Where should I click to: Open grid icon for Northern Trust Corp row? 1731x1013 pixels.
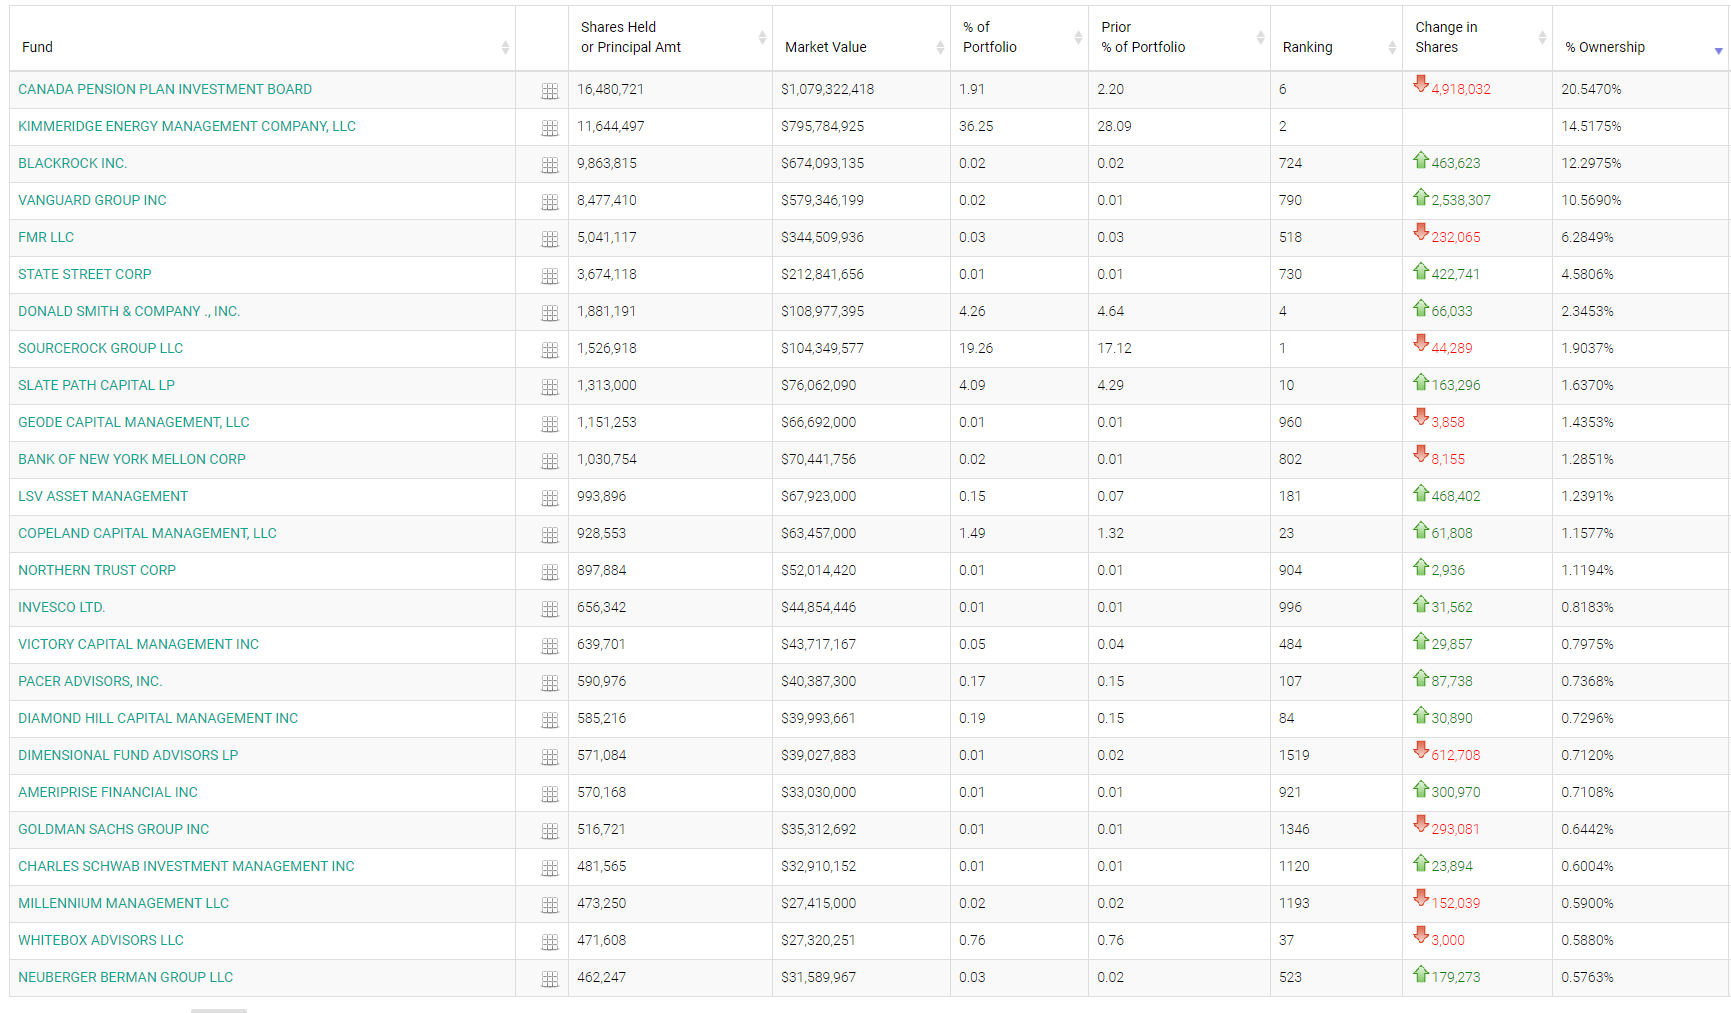550,572
